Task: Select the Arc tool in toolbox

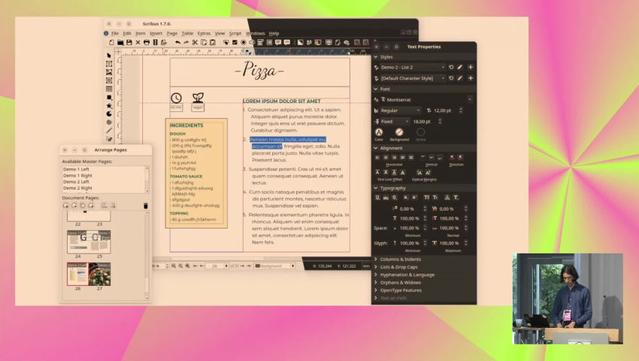Action: pyautogui.click(x=109, y=114)
